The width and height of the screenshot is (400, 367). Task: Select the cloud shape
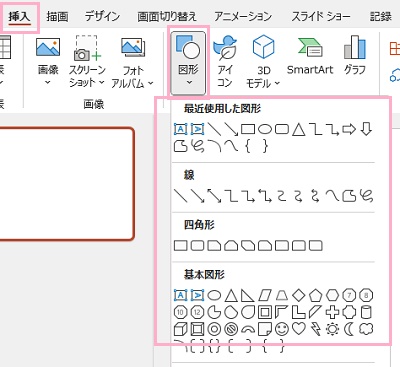(366, 329)
